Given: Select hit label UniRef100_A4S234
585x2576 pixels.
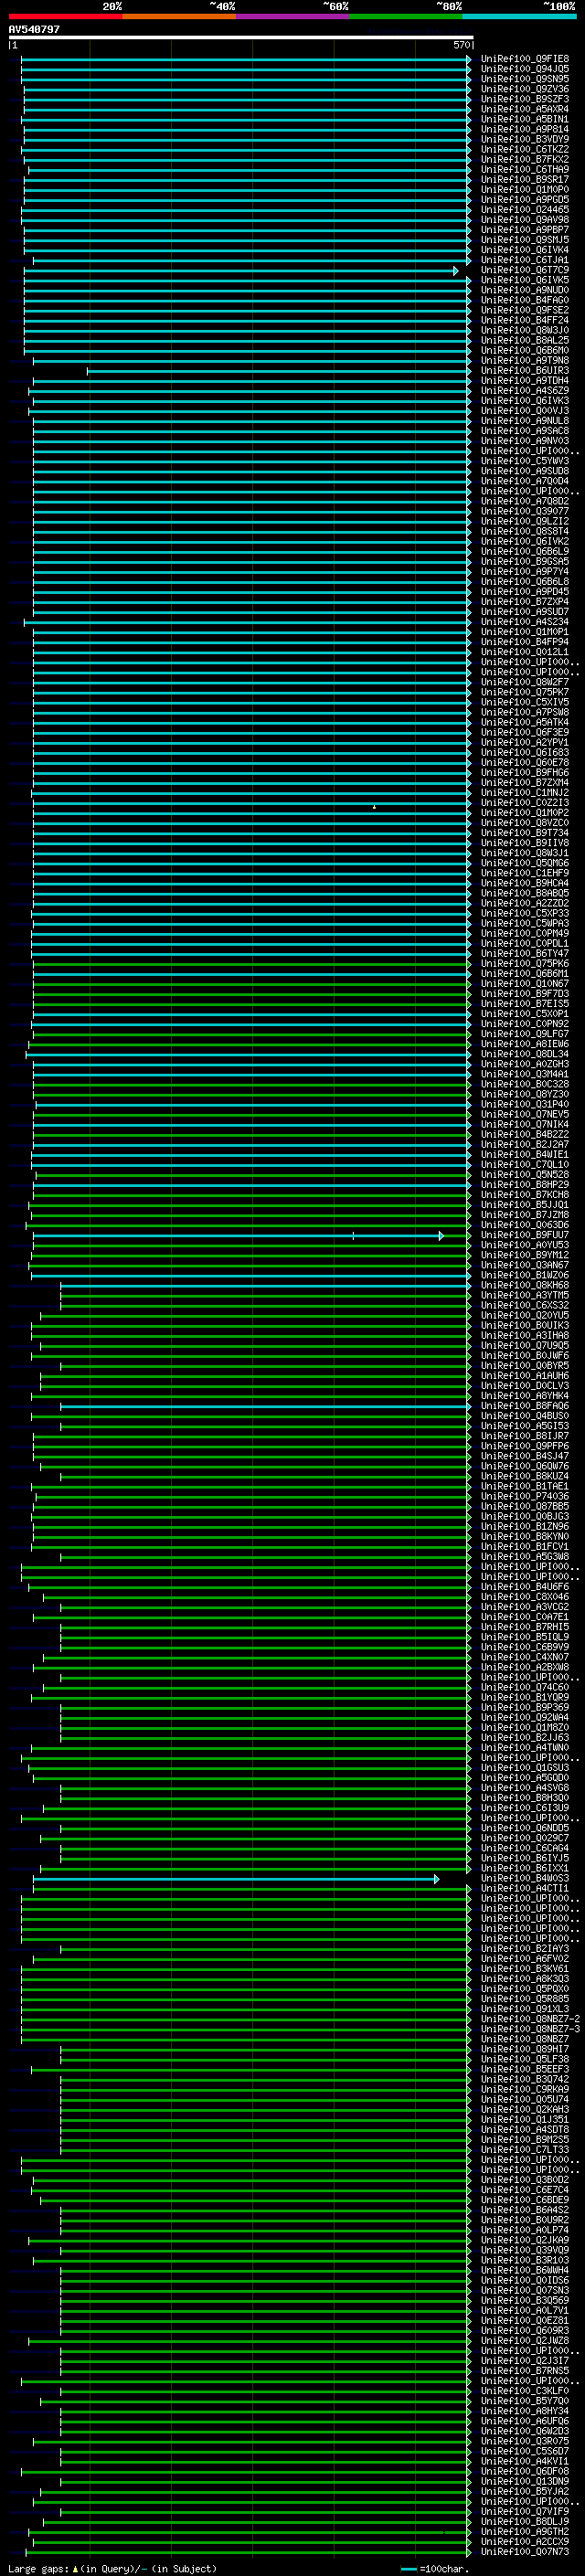Looking at the screenshot, I should pyautogui.click(x=525, y=622).
